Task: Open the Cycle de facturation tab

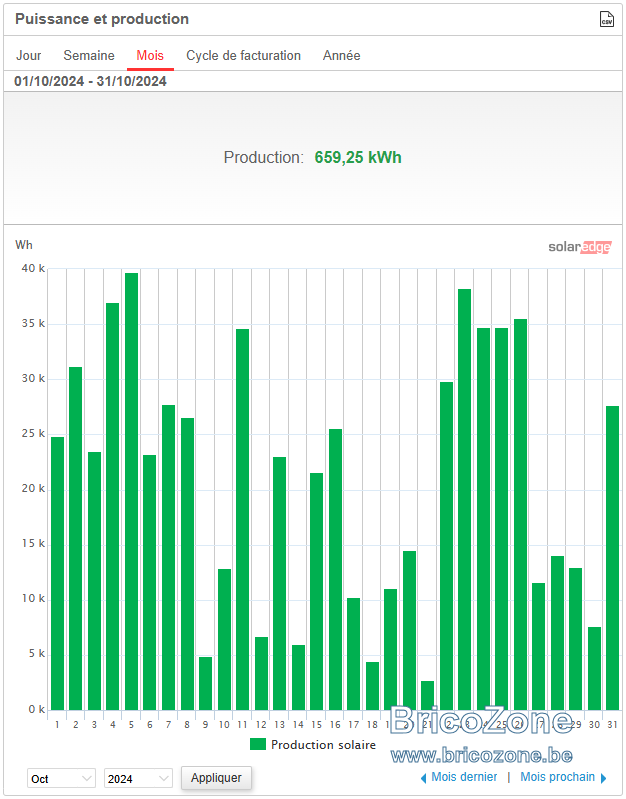Action: click(x=243, y=55)
